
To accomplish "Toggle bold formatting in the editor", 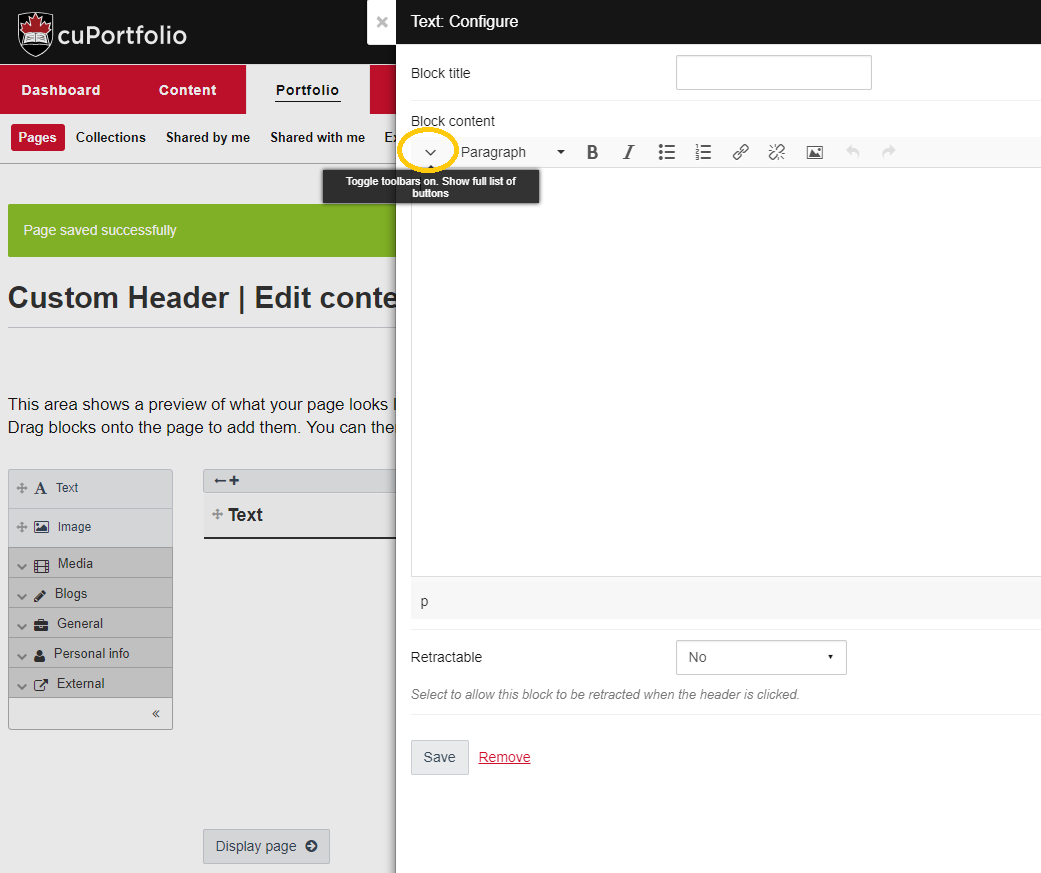I will [x=592, y=152].
